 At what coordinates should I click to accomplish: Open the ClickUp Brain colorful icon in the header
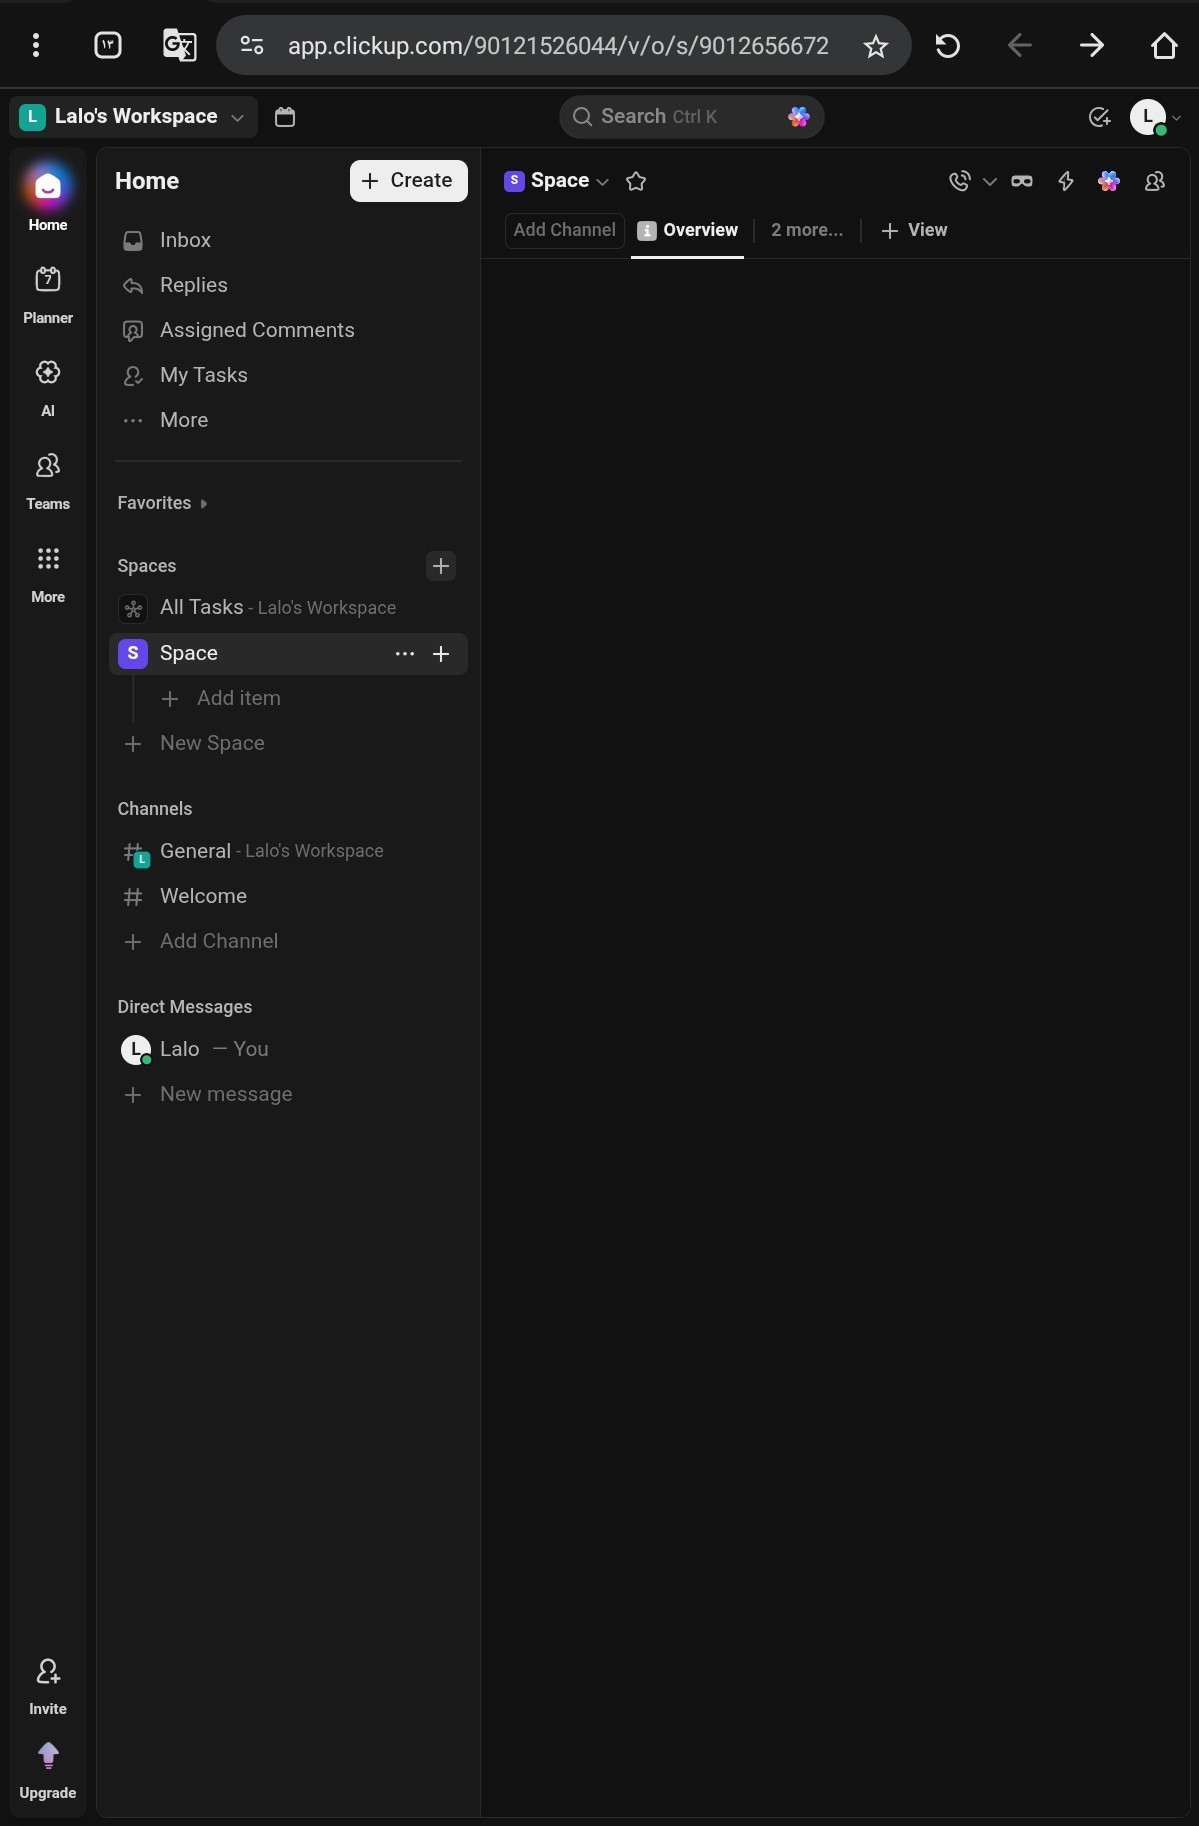(1109, 181)
